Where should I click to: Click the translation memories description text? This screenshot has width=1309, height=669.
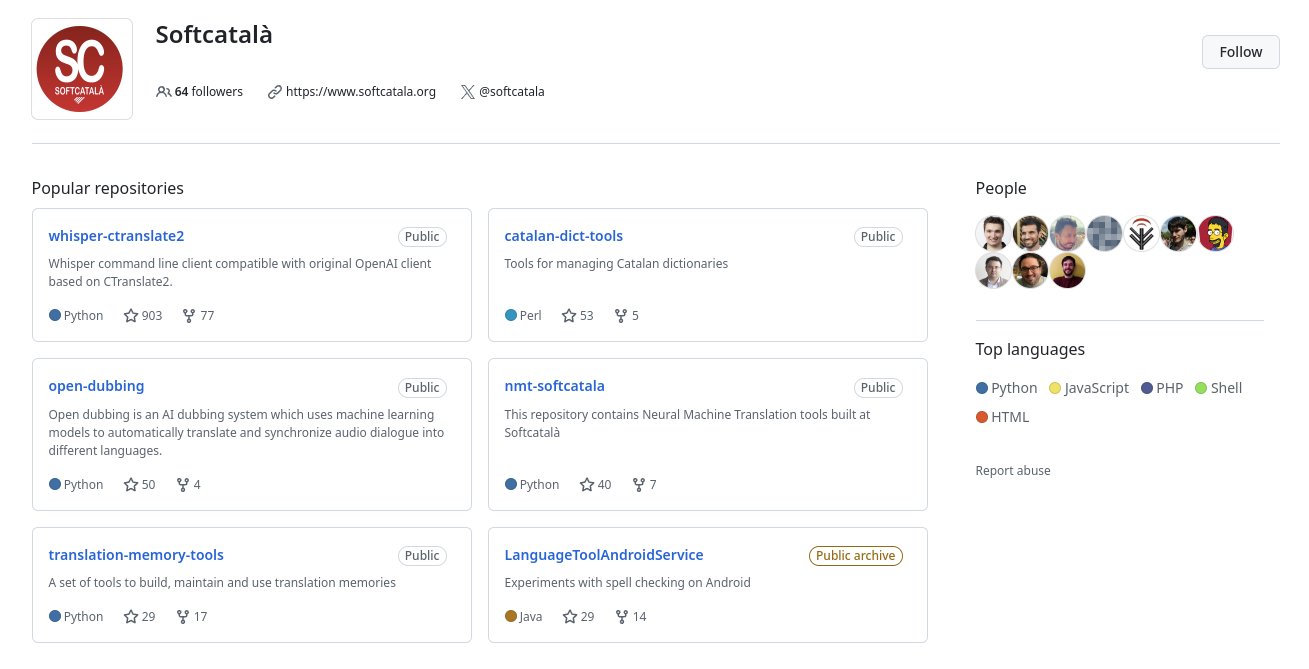click(222, 583)
